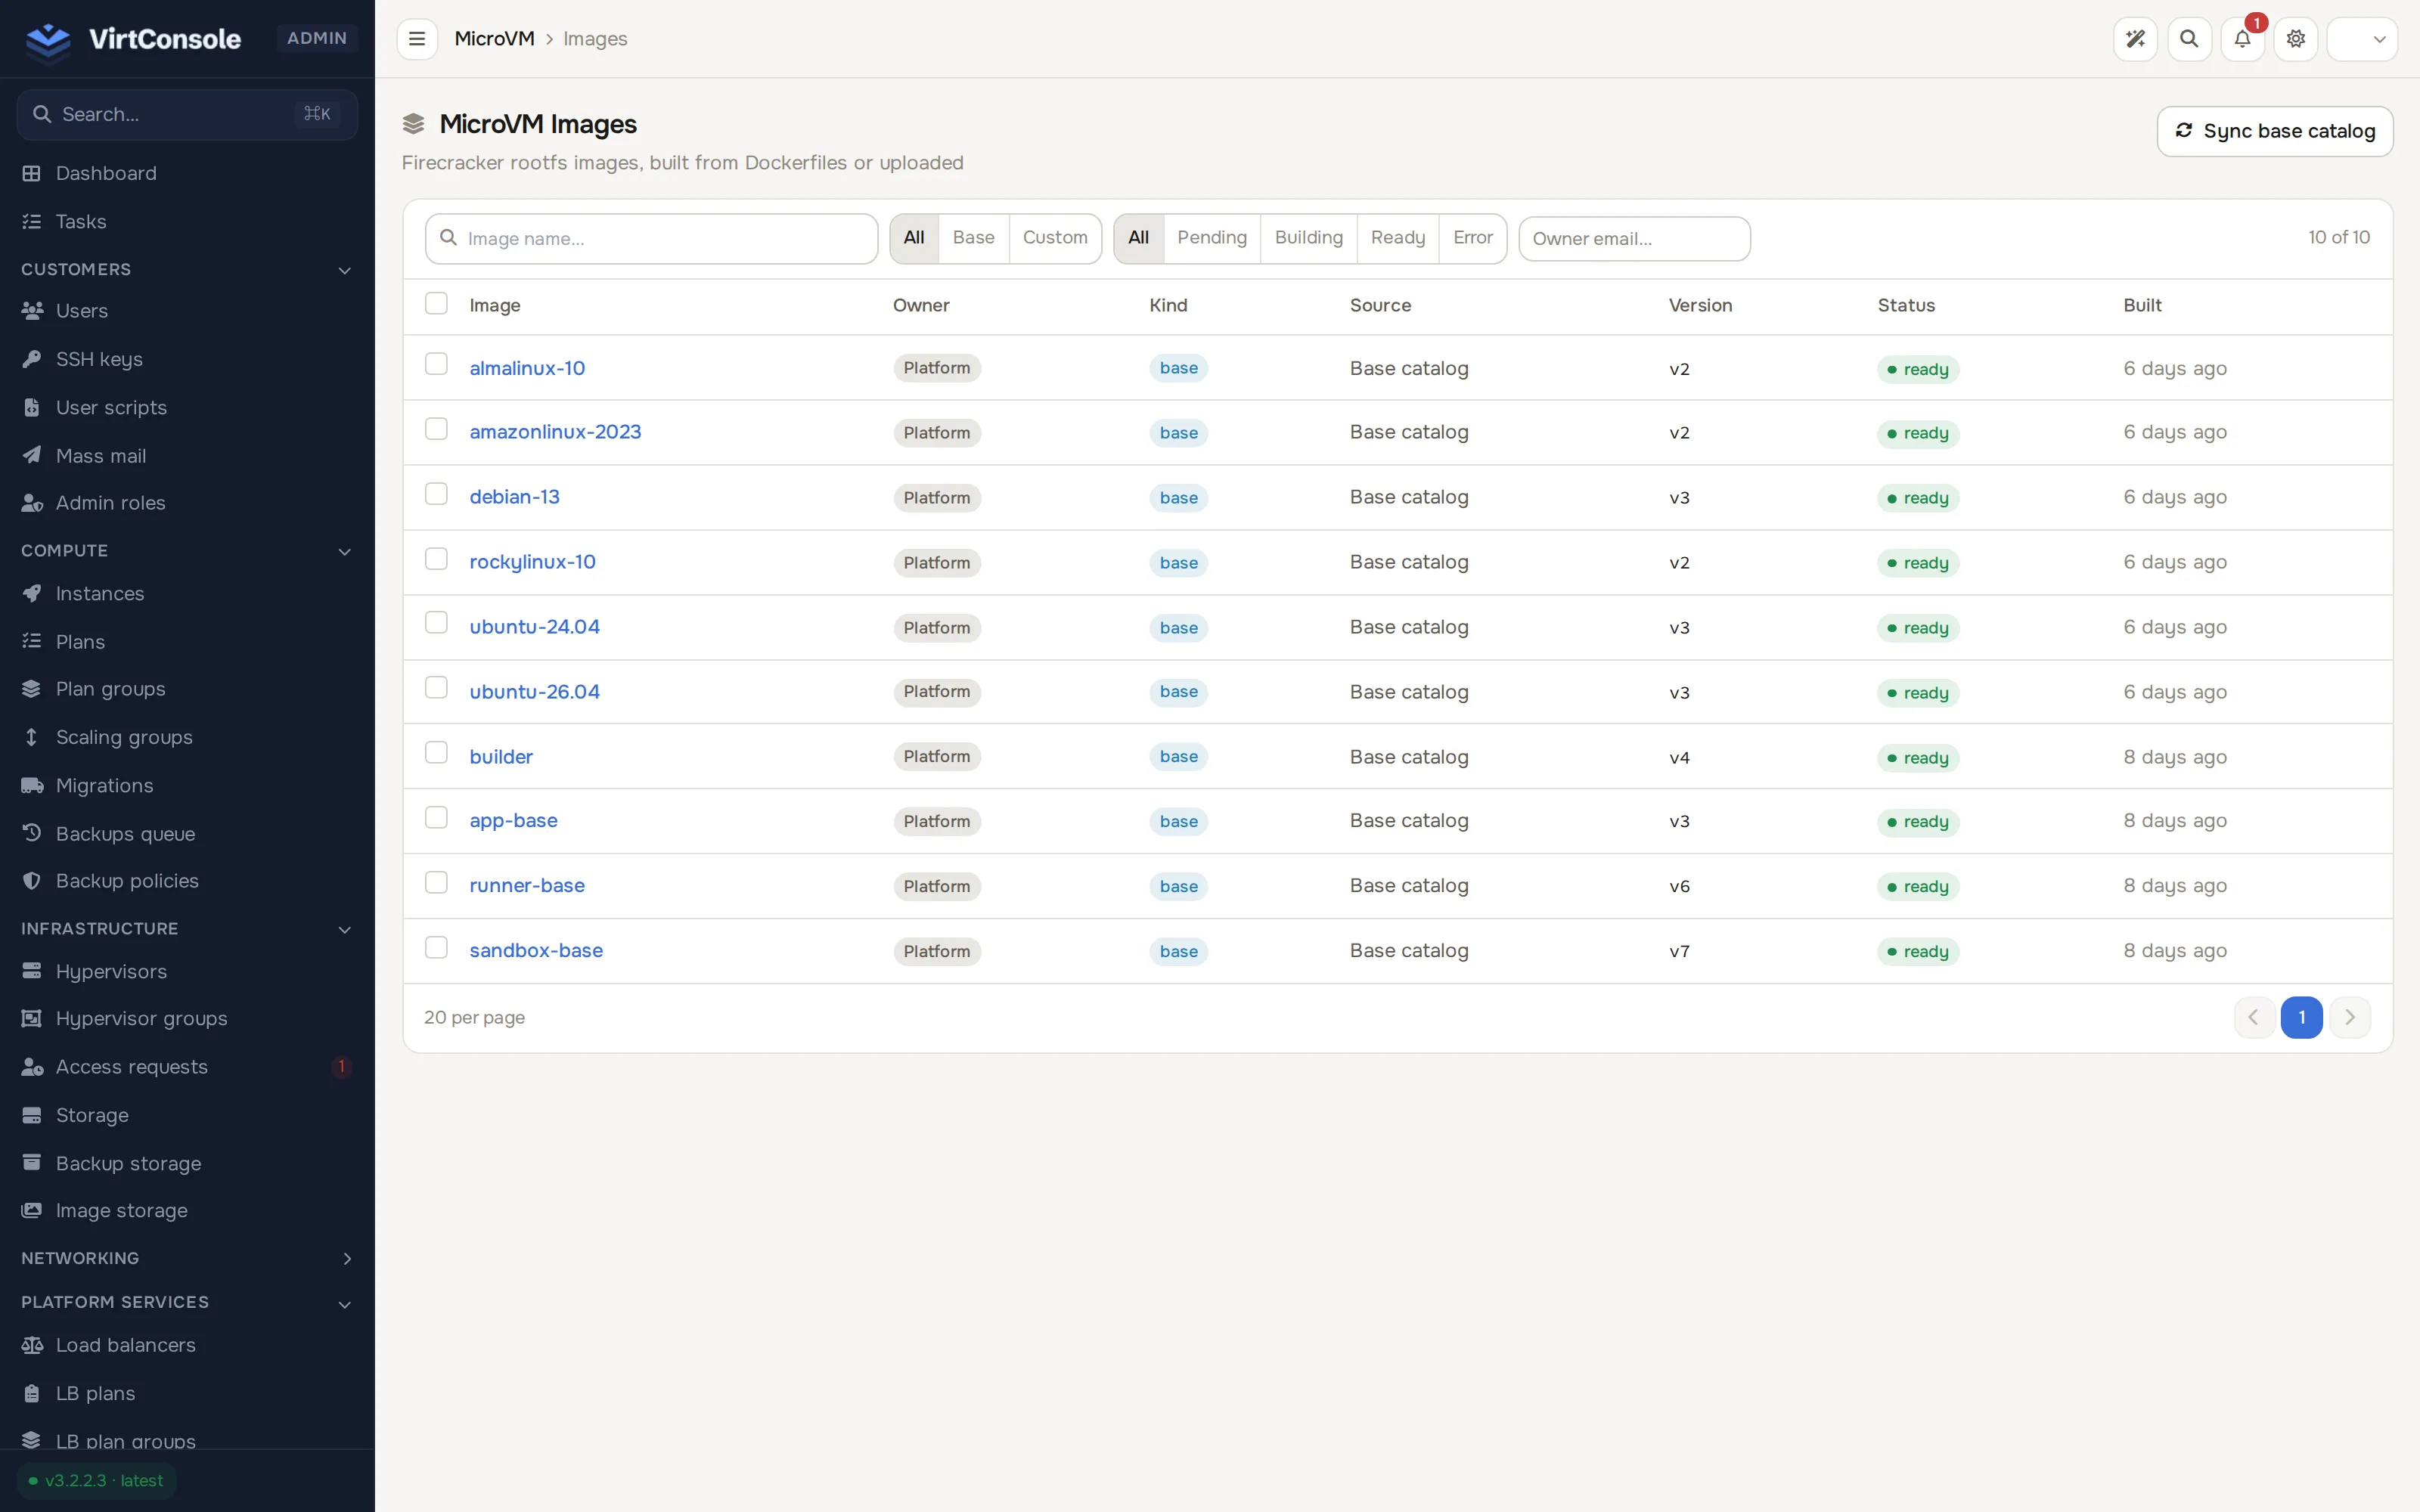
Task: Check the builder row checkbox
Action: (436, 753)
